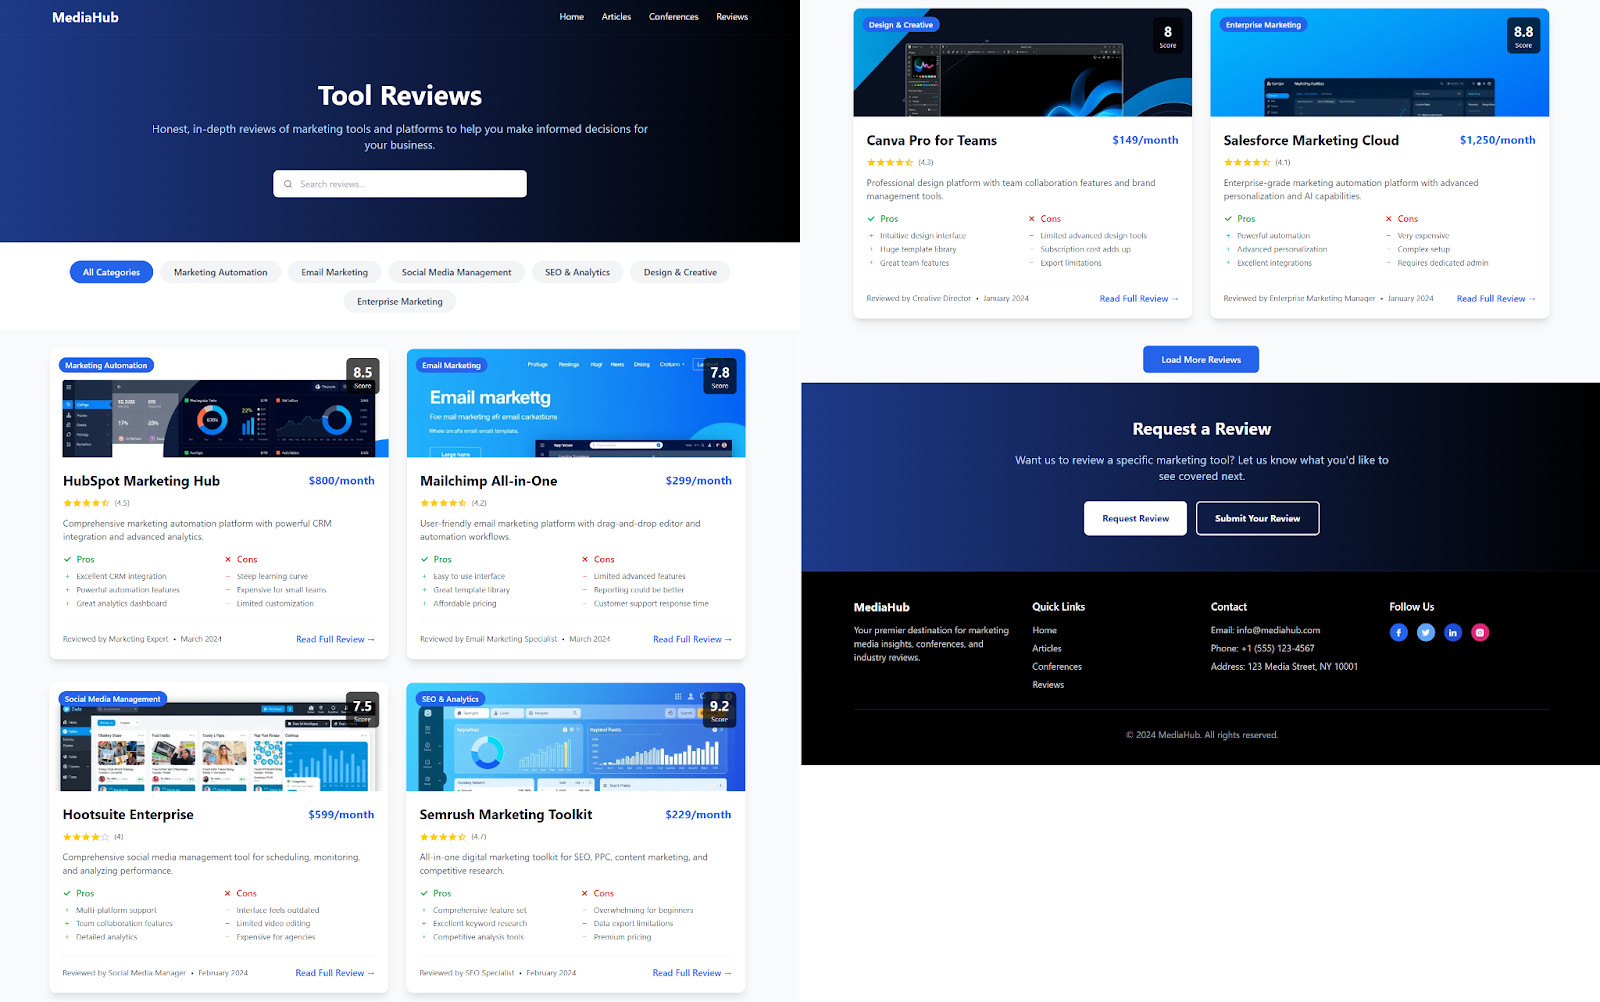1600x1002 pixels.
Task: Click the Mailchimp All-in-One title
Action: pos(488,481)
